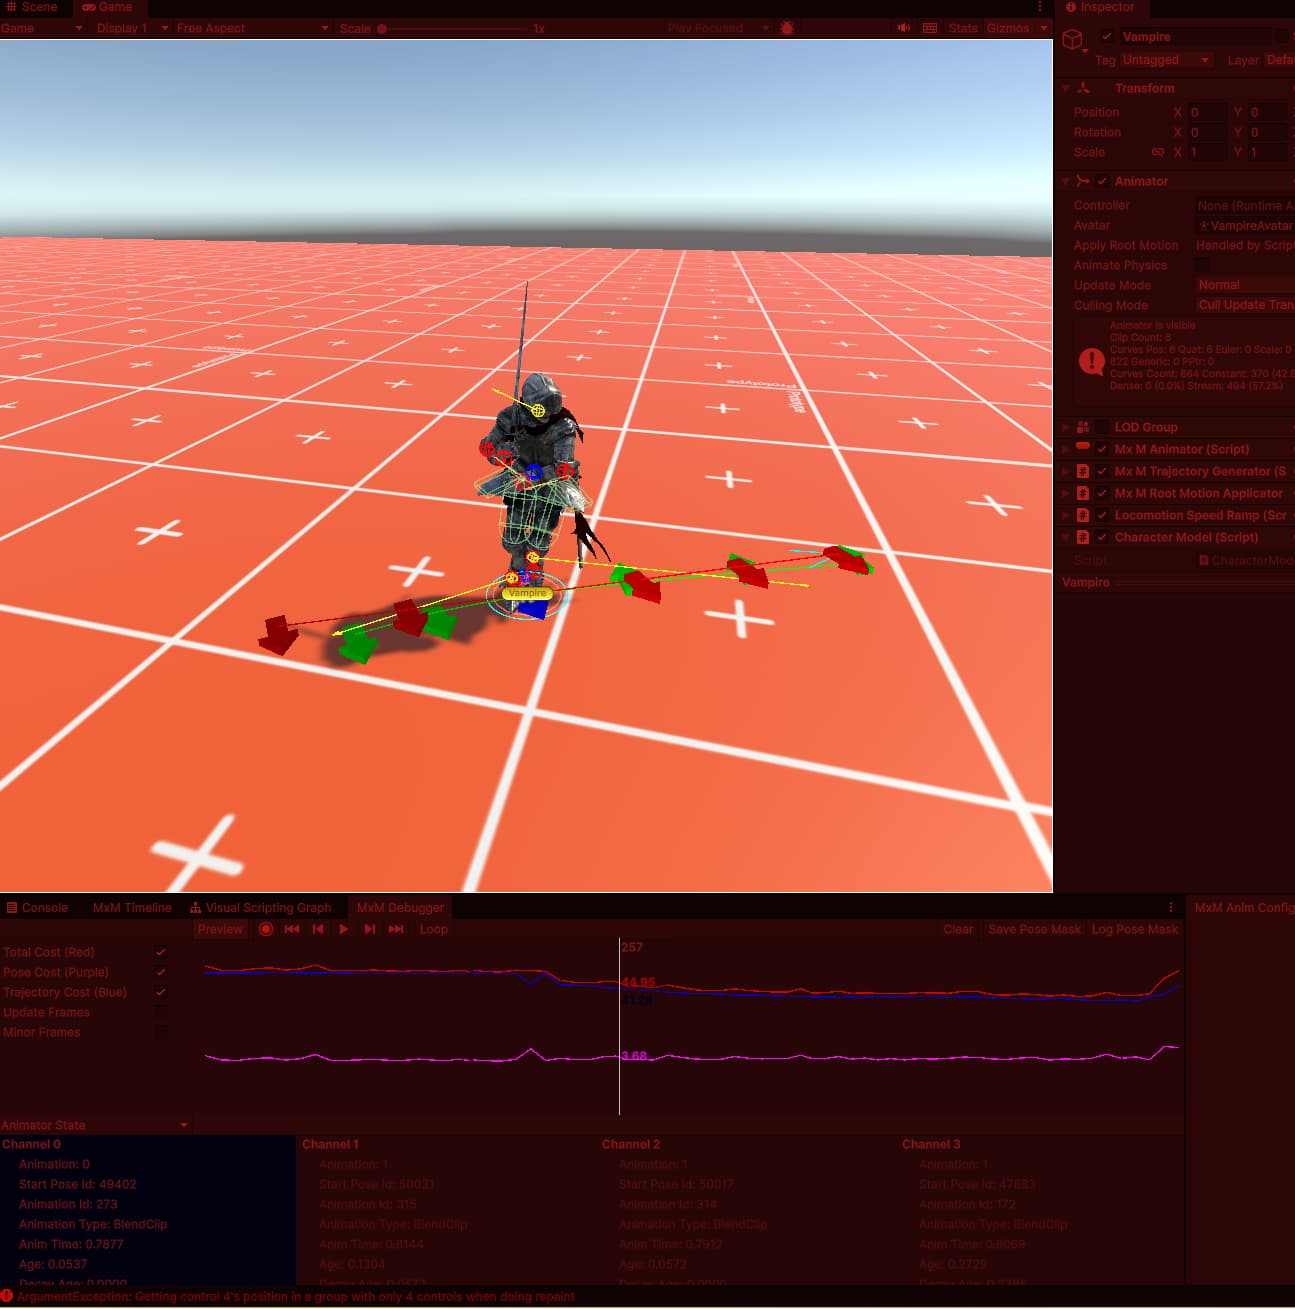Screen dimensions: 1295x1309
Task: Disable the Mx M Animator (Script) component checkbox
Action: tap(1104, 449)
